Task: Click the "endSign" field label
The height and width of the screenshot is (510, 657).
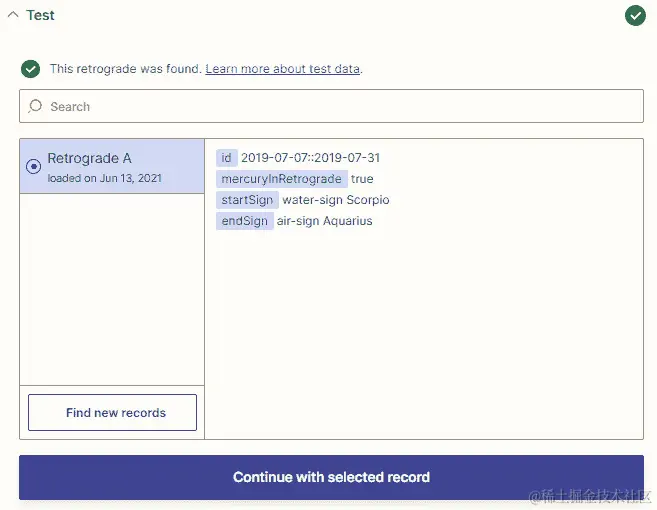Action: coord(245,221)
